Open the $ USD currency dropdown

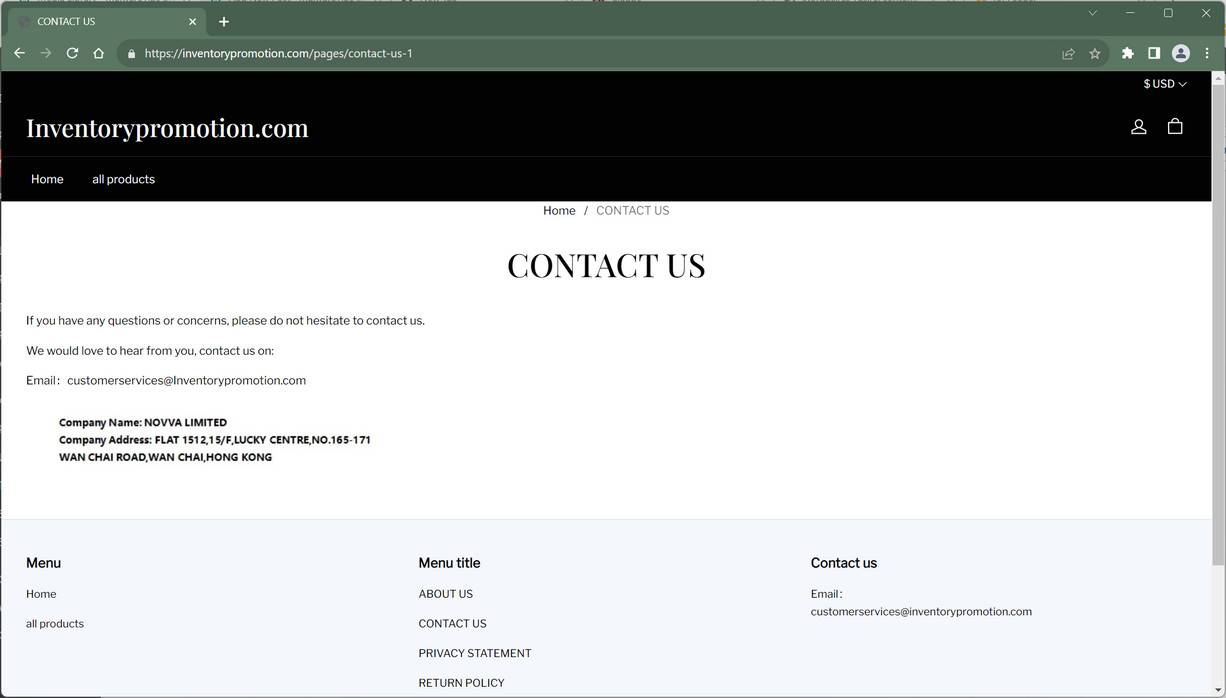(1163, 84)
